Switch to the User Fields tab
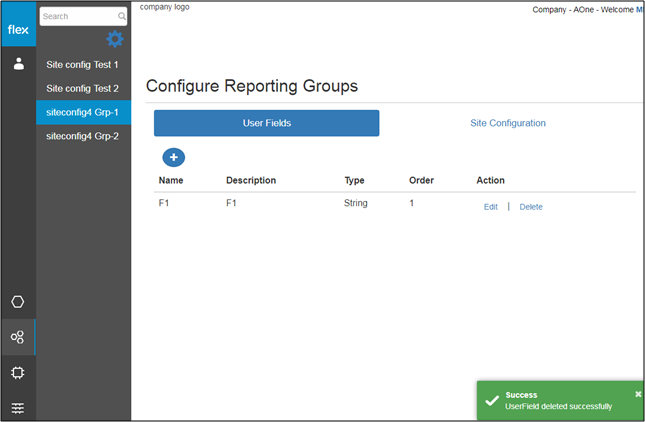This screenshot has height=422, width=645. point(267,123)
